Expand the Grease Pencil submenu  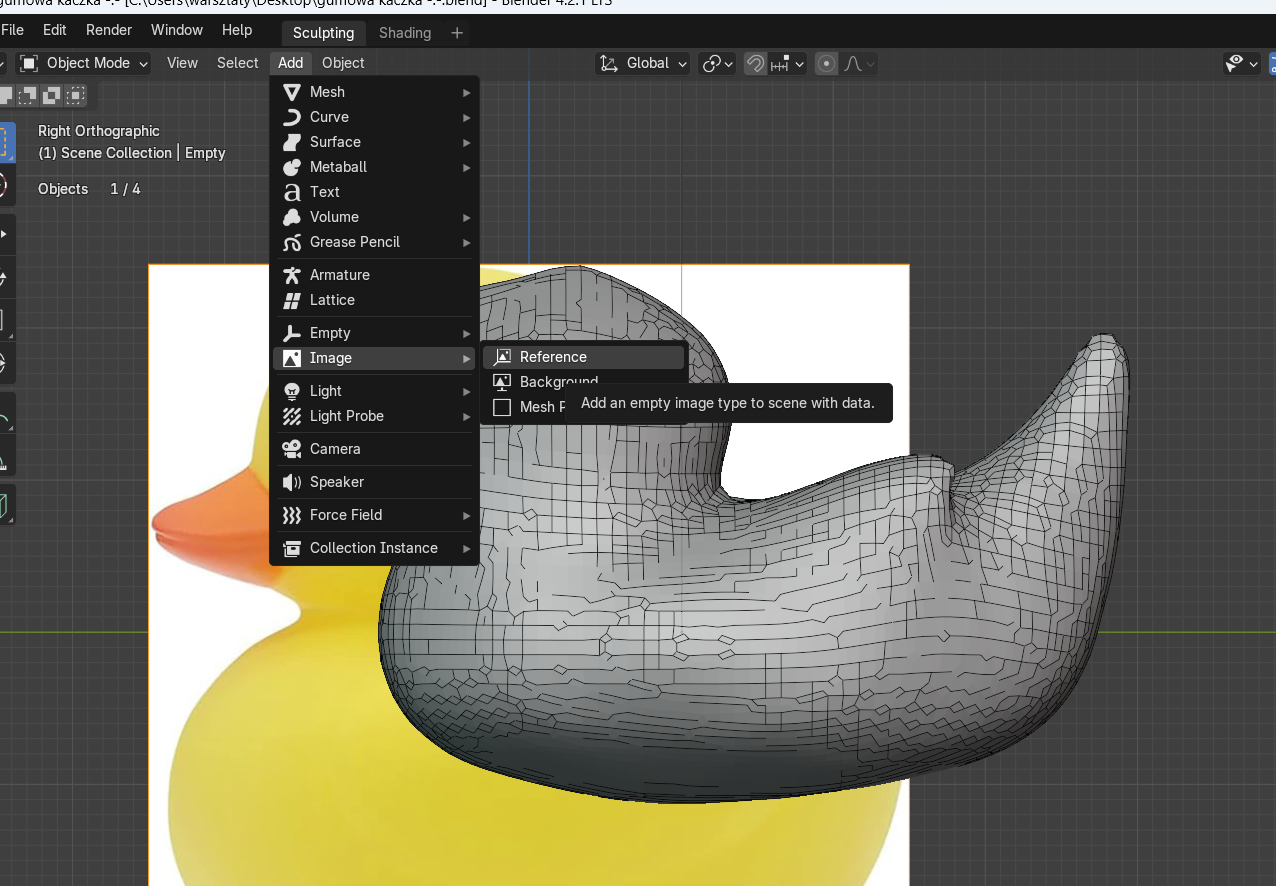click(375, 242)
